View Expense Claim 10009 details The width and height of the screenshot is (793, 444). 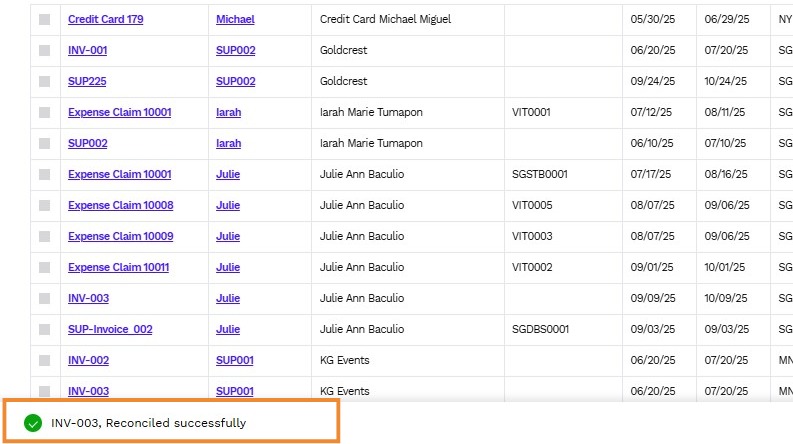tap(120, 236)
